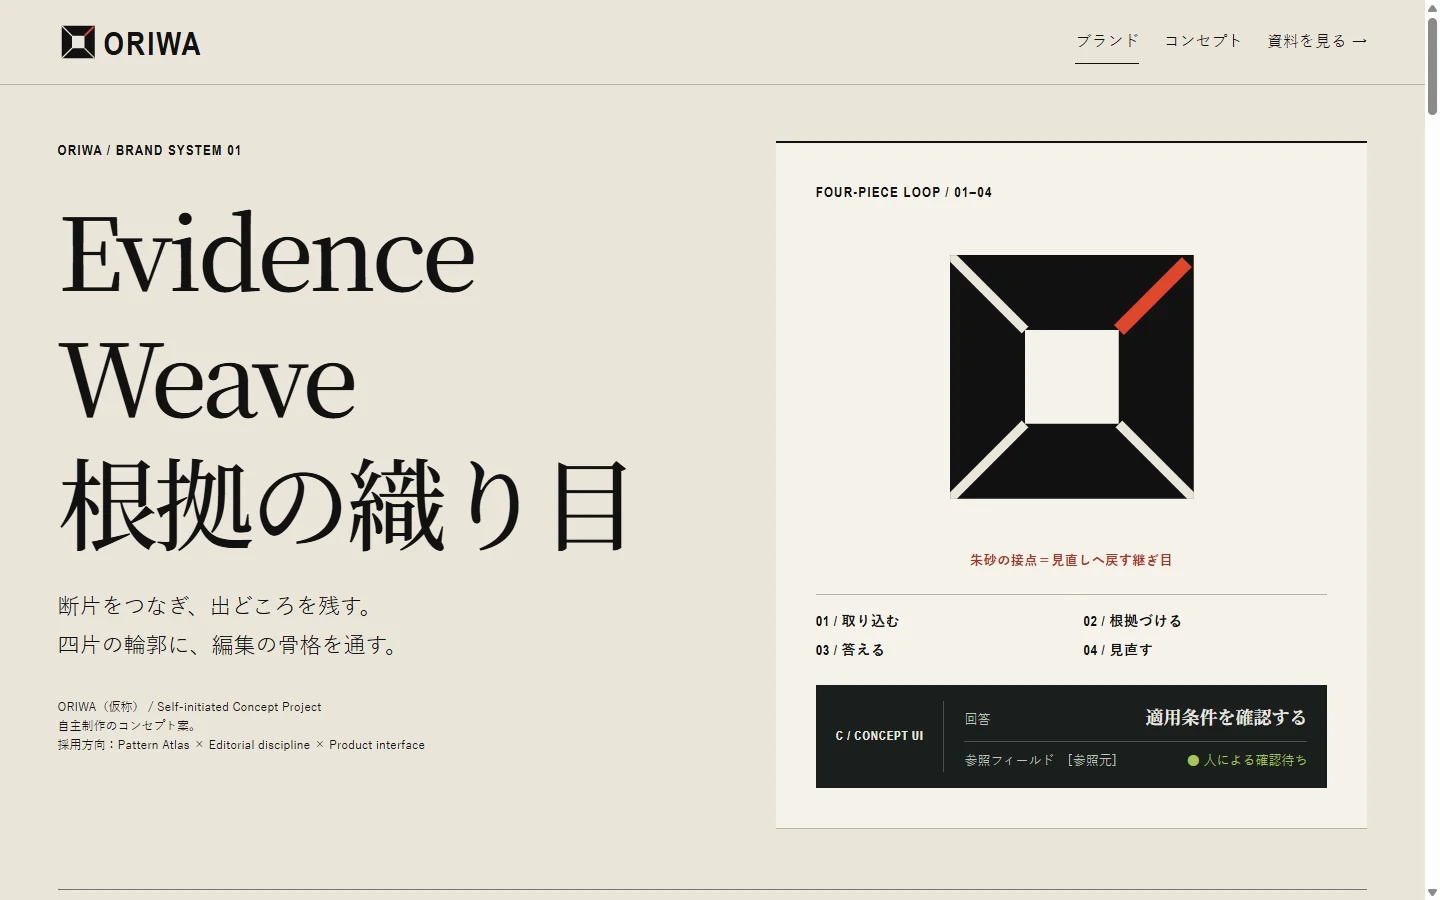Click the four-piece loop emblem graphic
The image size is (1440, 900).
(x=1072, y=377)
